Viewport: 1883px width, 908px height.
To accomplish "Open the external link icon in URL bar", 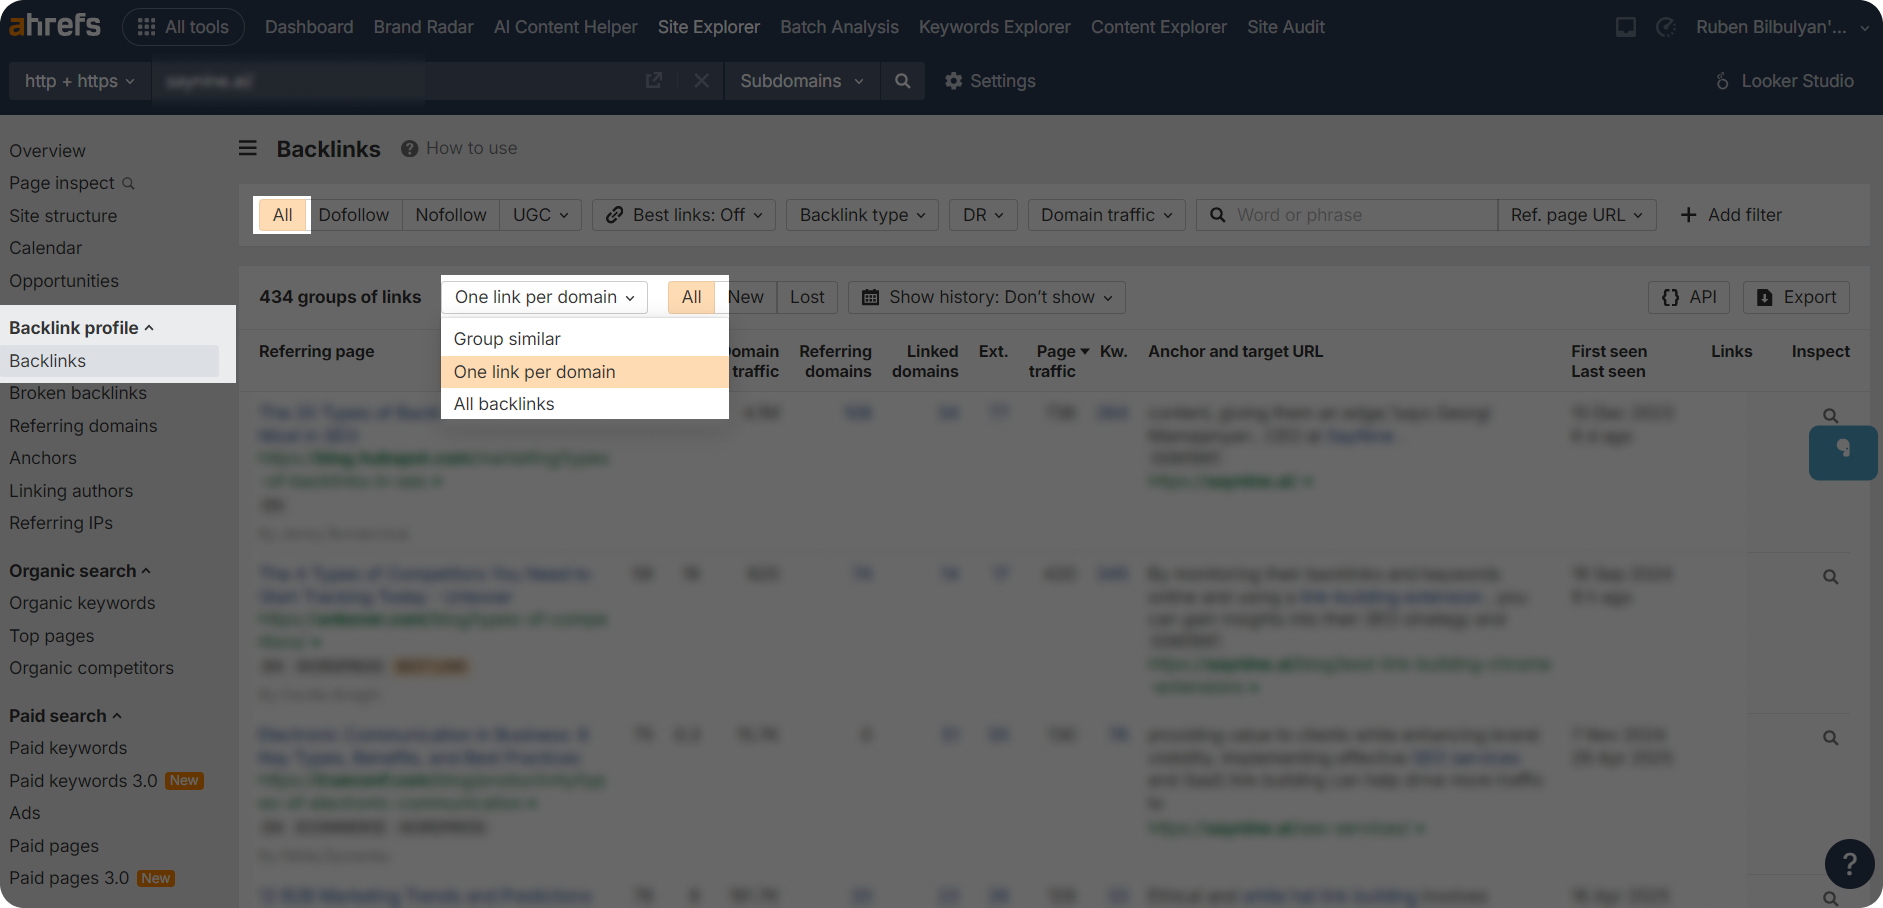I will click(654, 80).
